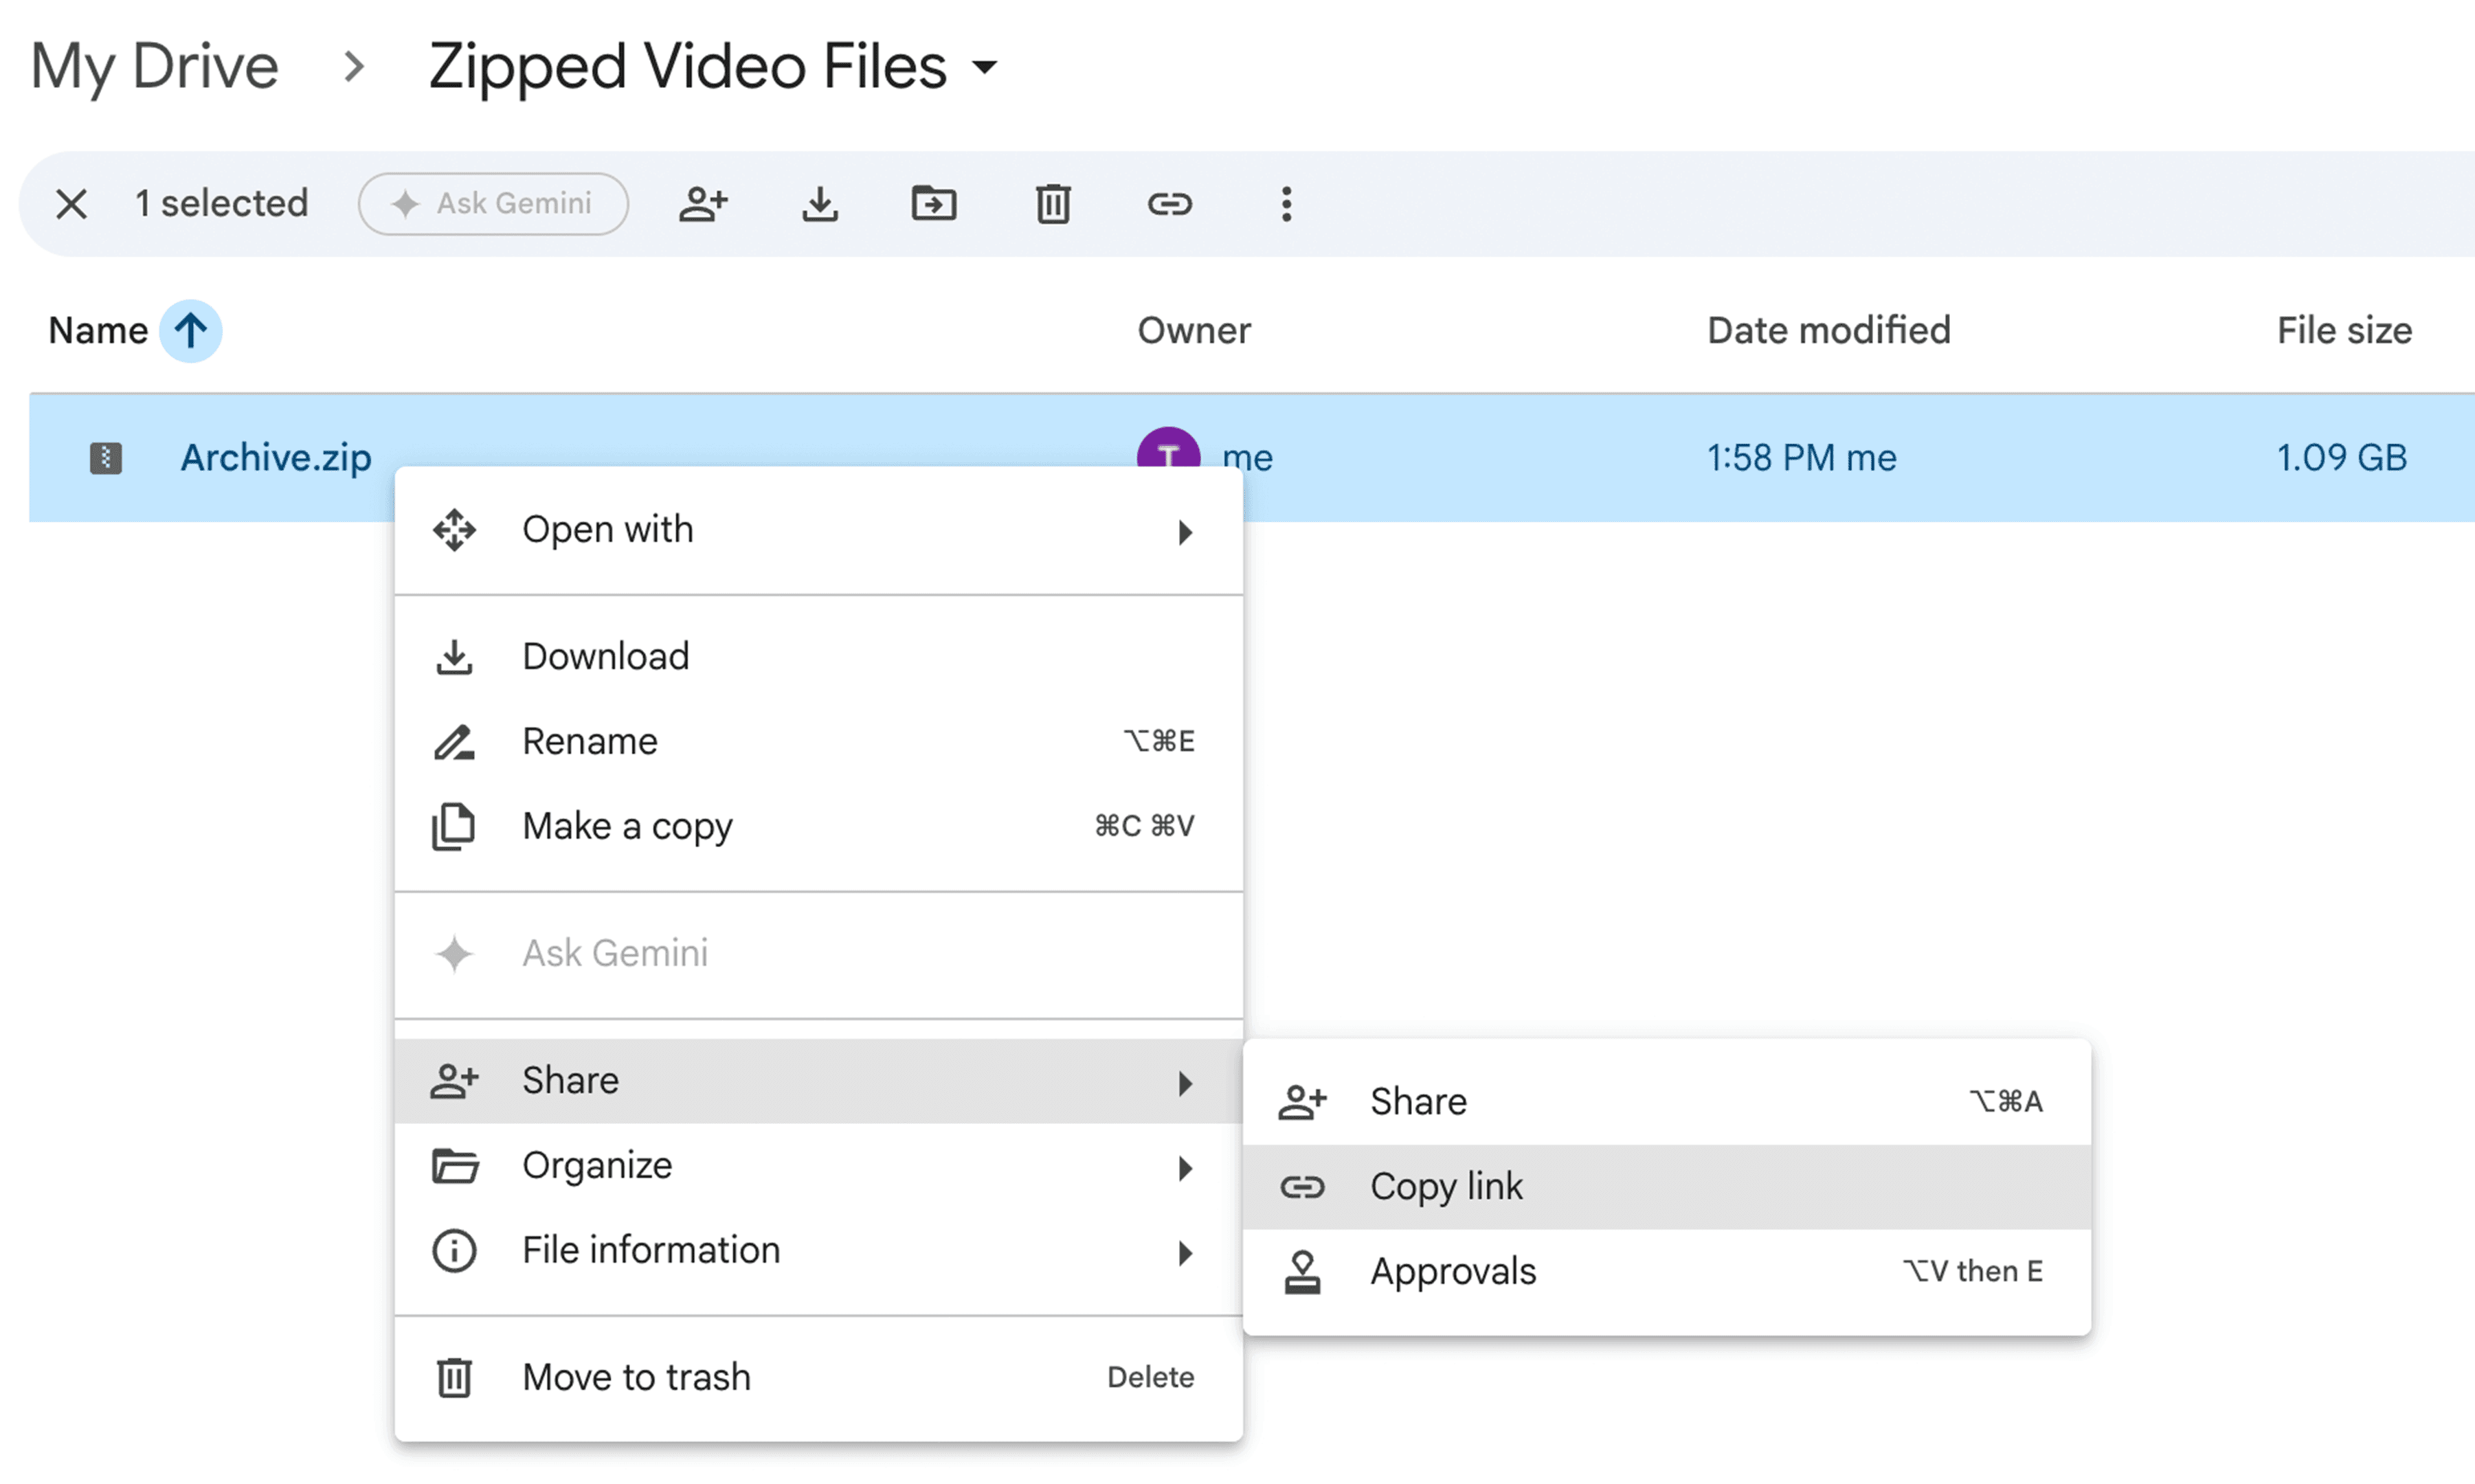Image resolution: width=2475 pixels, height=1484 pixels.
Task: Click Share in the submenu
Action: pos(1666,1102)
